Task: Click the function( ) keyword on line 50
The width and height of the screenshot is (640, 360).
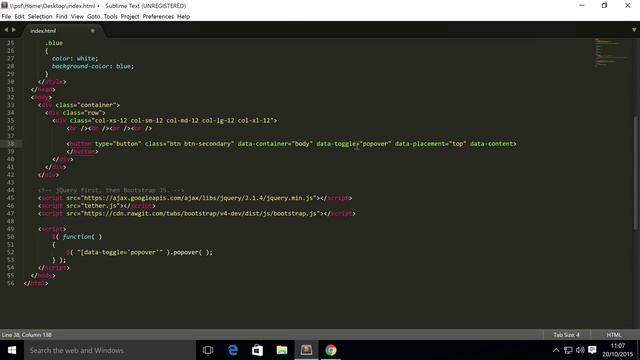Action: (82, 237)
